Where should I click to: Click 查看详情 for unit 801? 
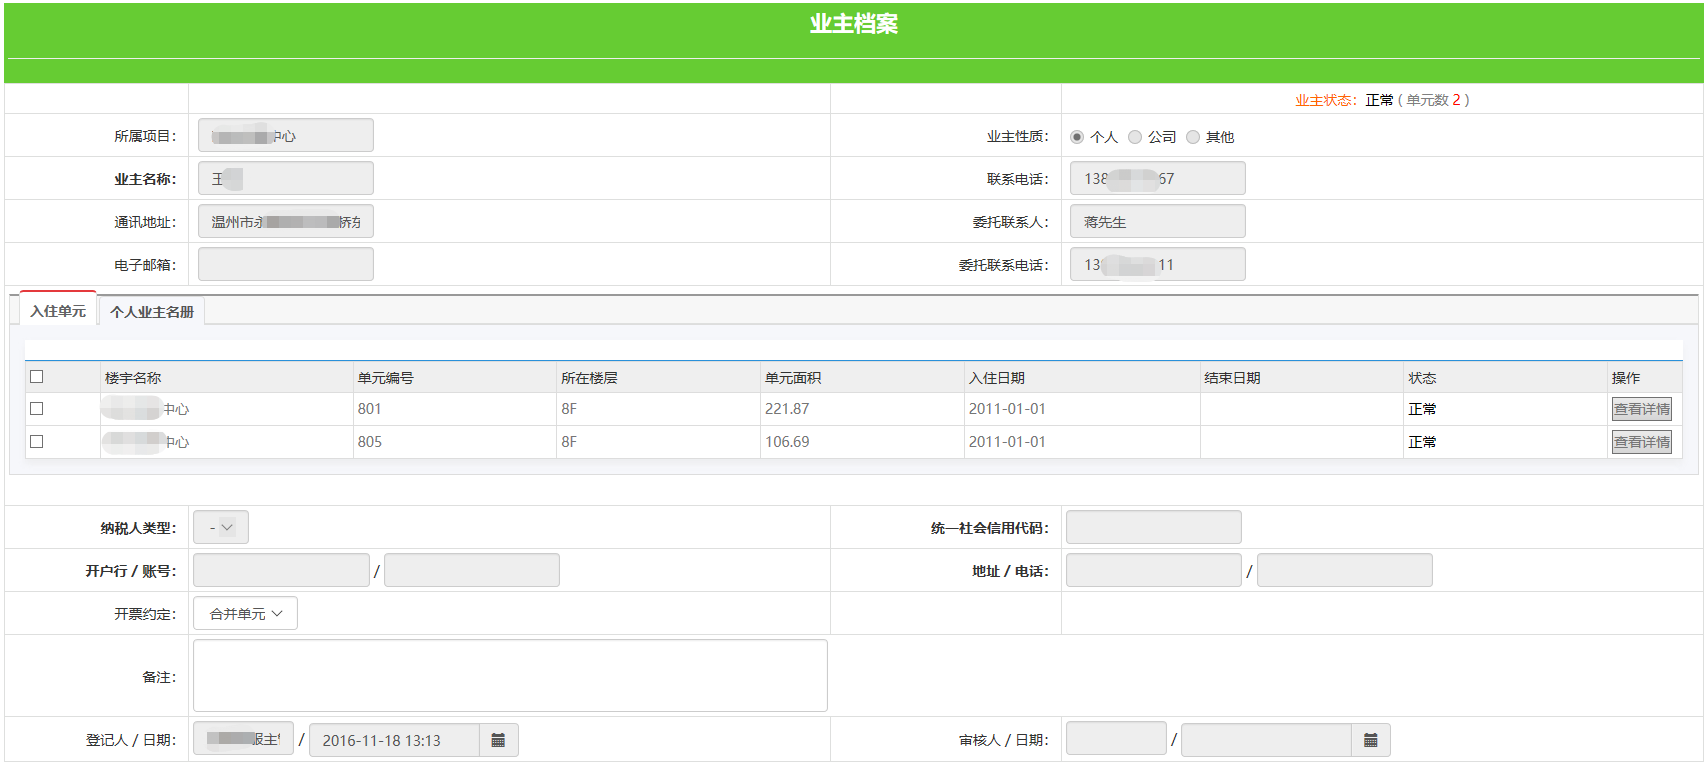click(x=1641, y=409)
